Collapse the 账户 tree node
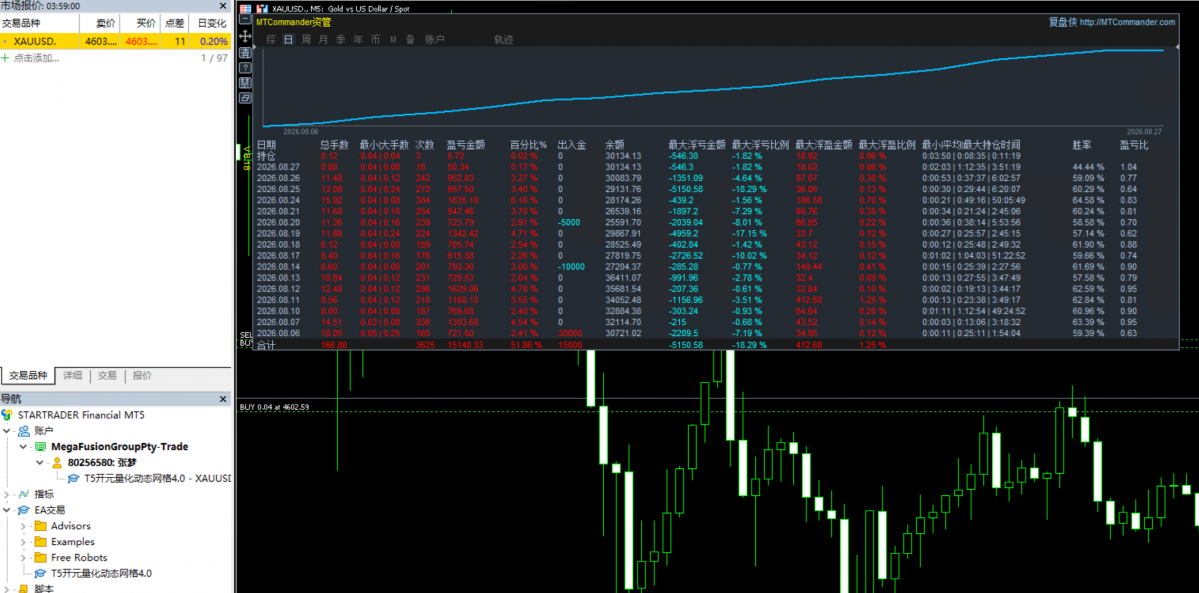 click(7, 431)
